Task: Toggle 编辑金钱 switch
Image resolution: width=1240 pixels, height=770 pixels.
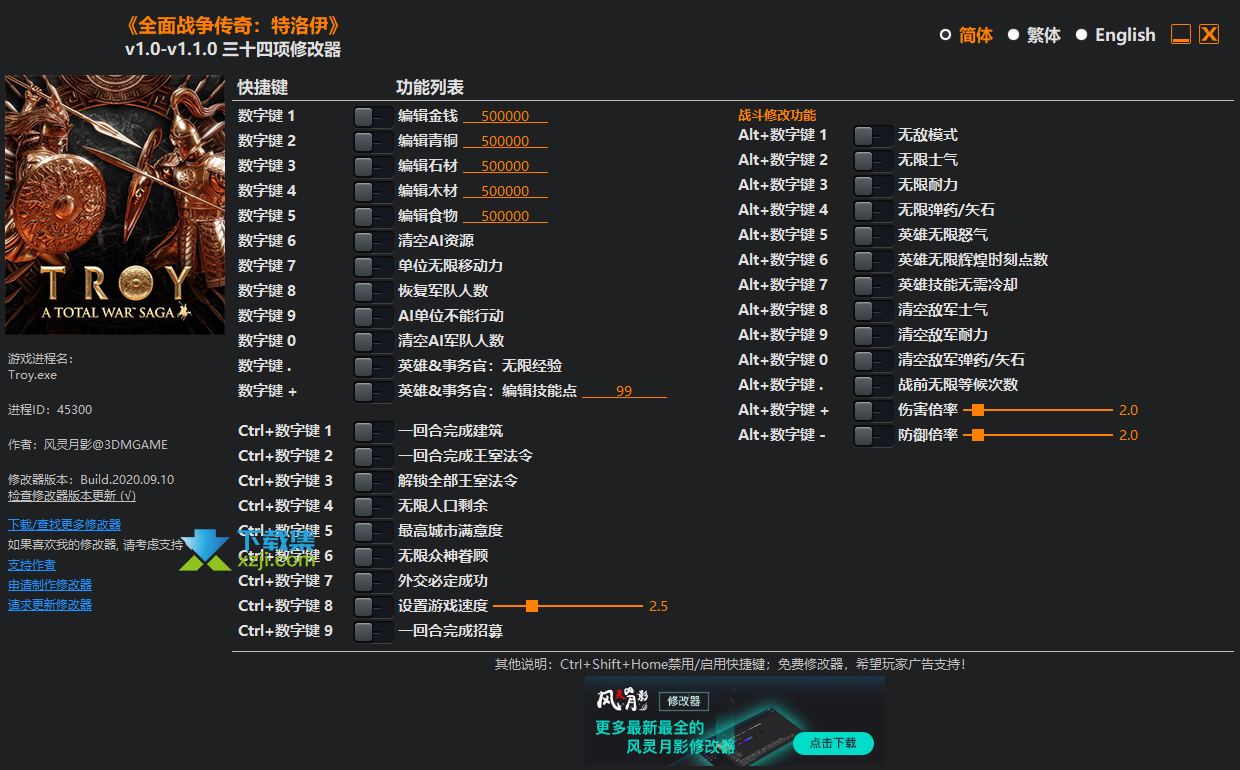Action: pos(373,116)
